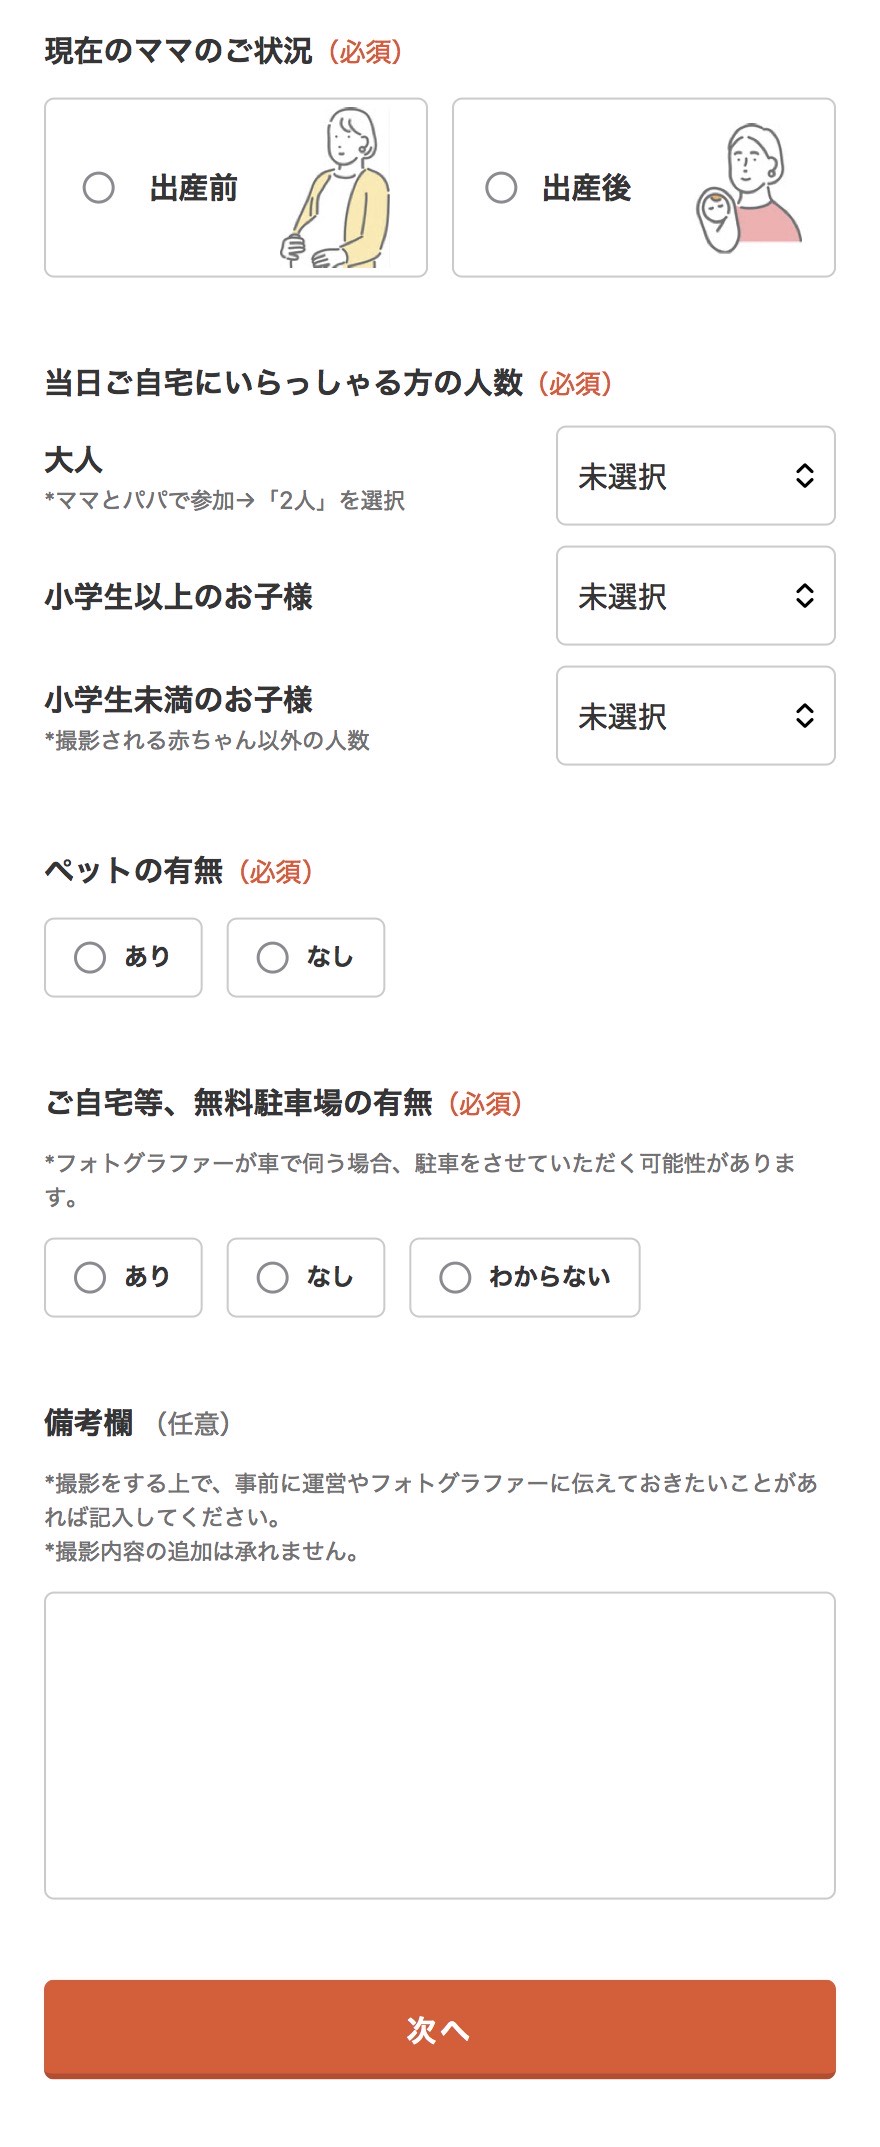Choose あり for ペットの有無
Image resolution: width=880 pixels, height=2147 pixels.
click(91, 957)
